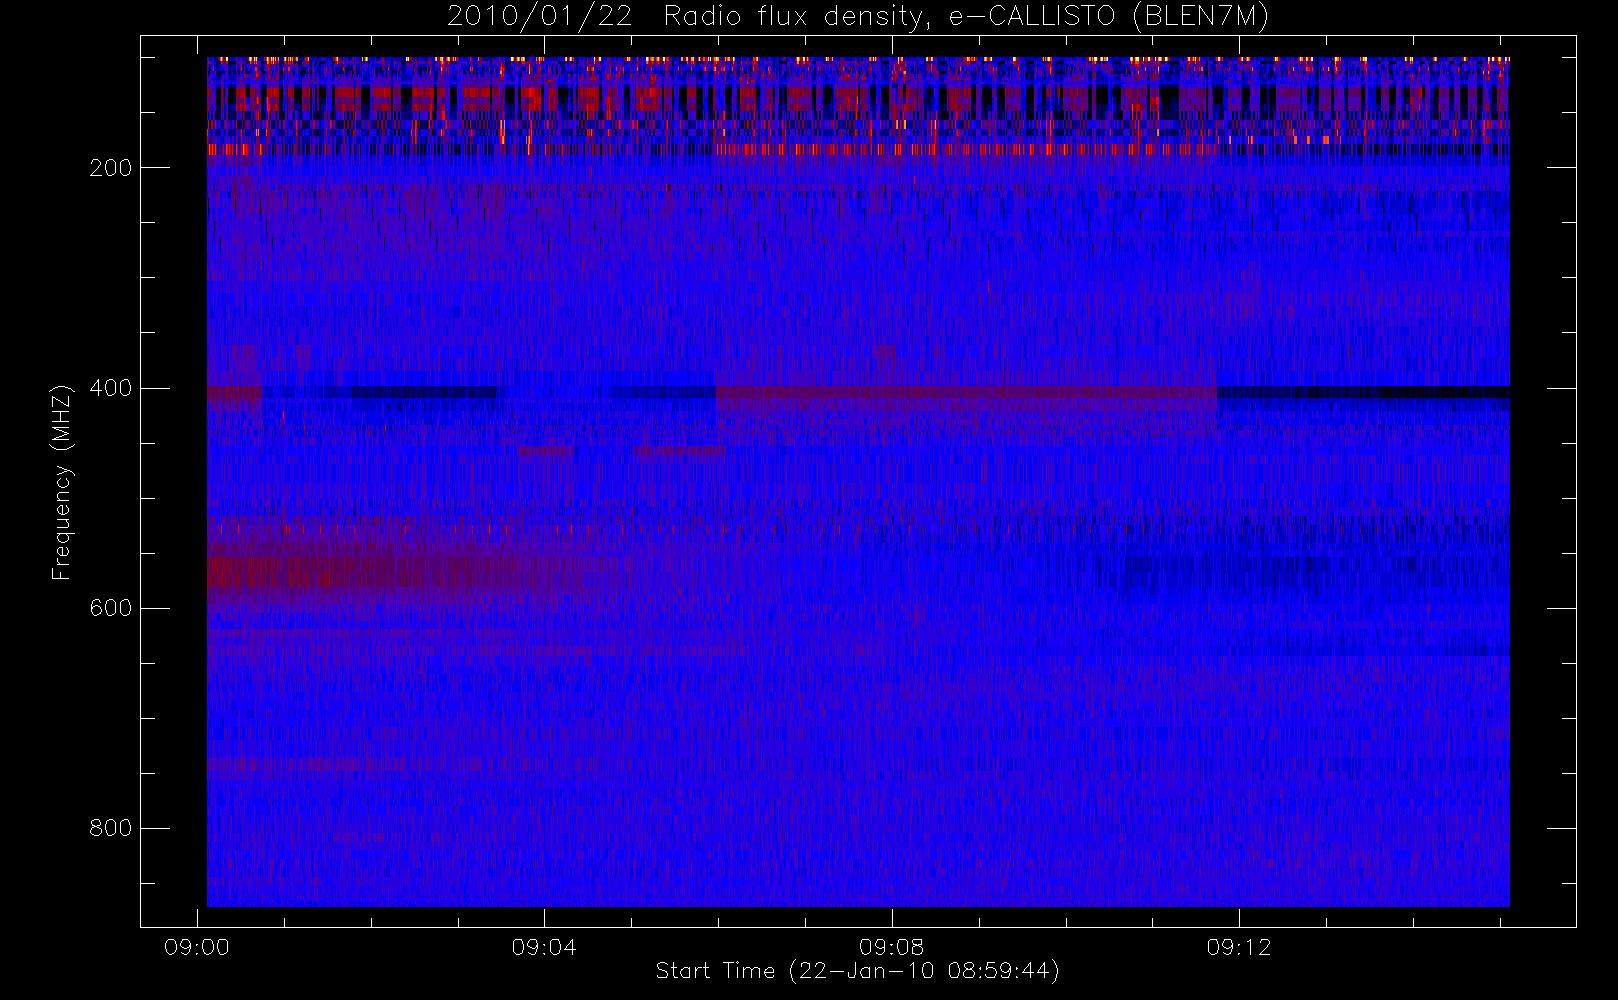Click the 'Start Time (22-Jan-10 08:59:44)' label
This screenshot has width=1618, height=1000.
coord(857,971)
